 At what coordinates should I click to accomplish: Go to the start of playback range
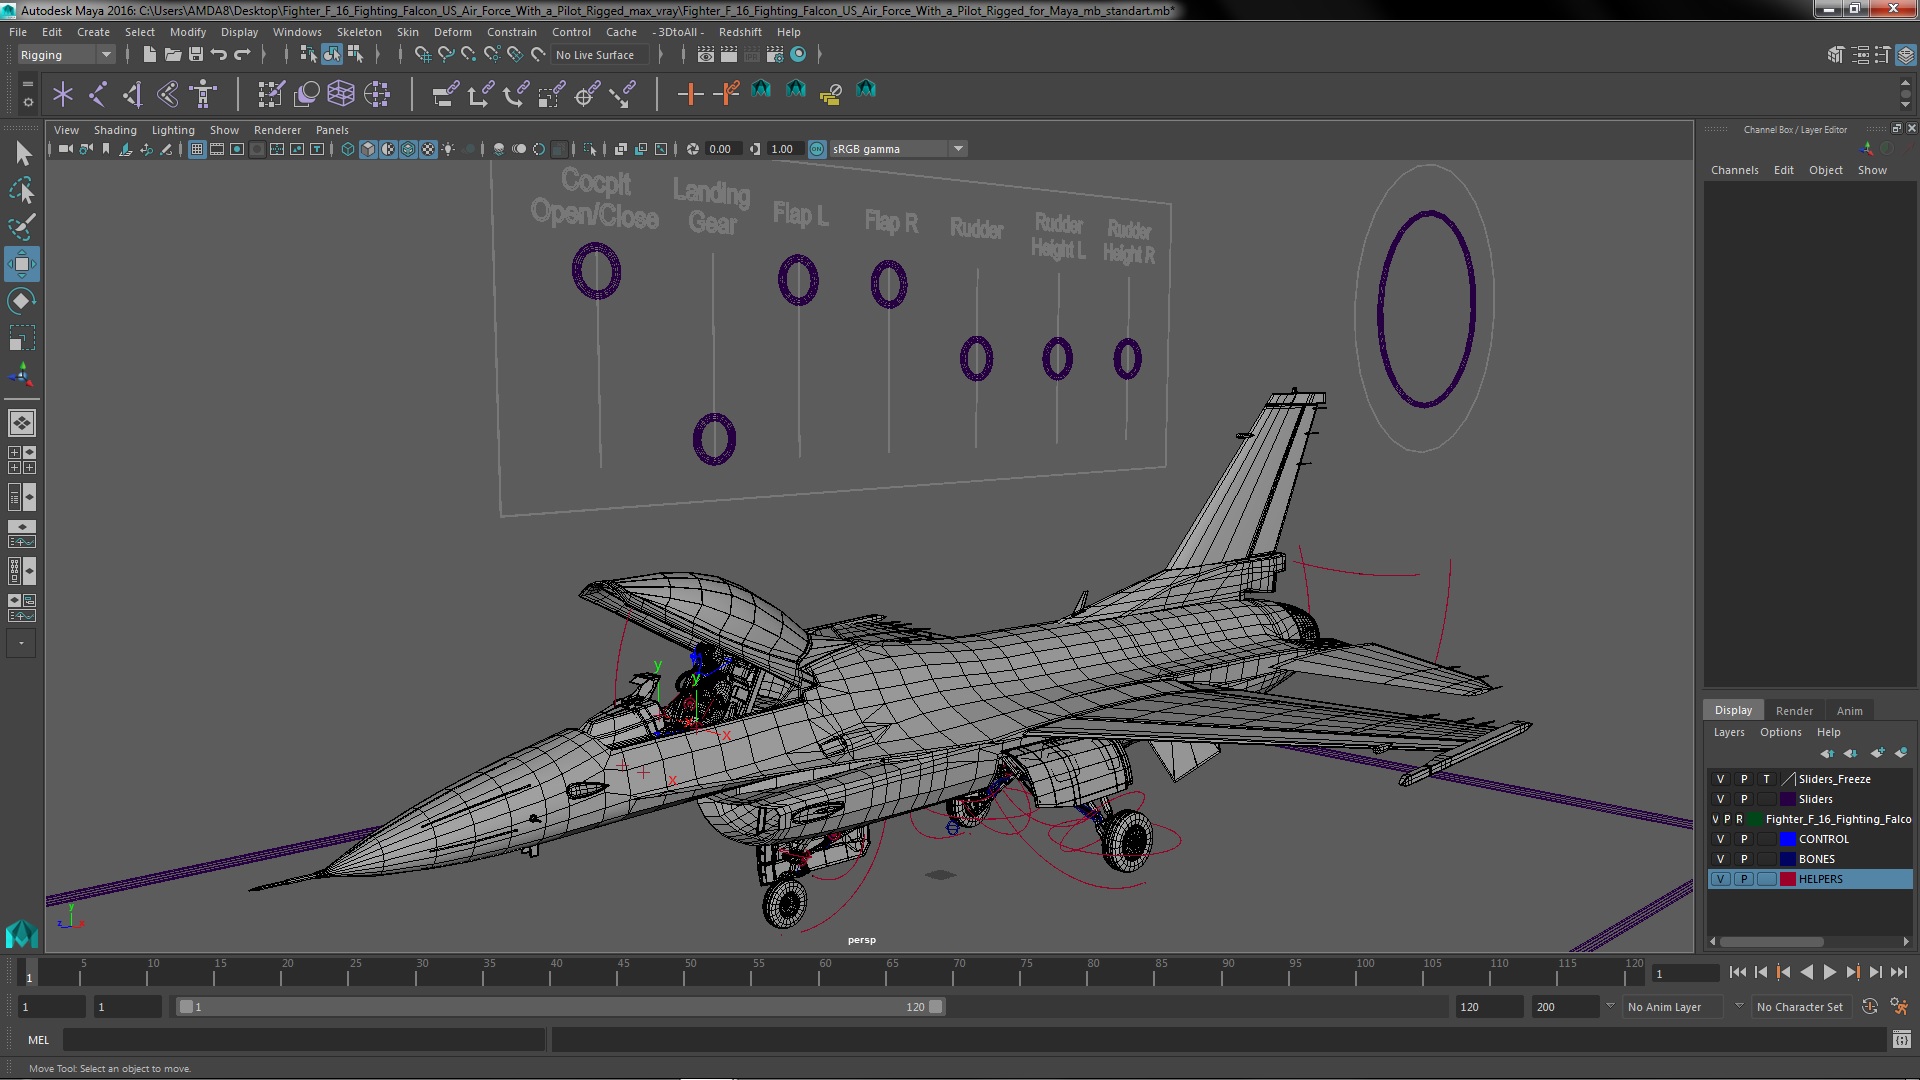(x=1737, y=972)
